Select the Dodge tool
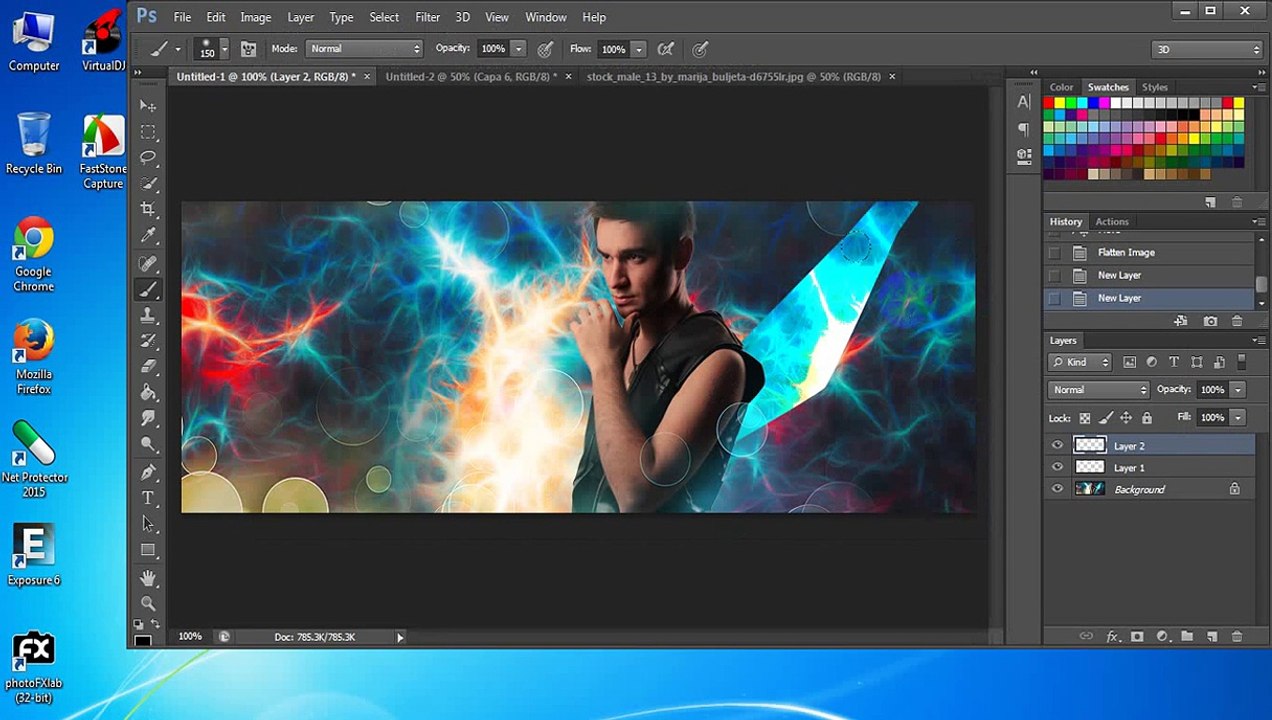The width and height of the screenshot is (1272, 720). pos(148,445)
